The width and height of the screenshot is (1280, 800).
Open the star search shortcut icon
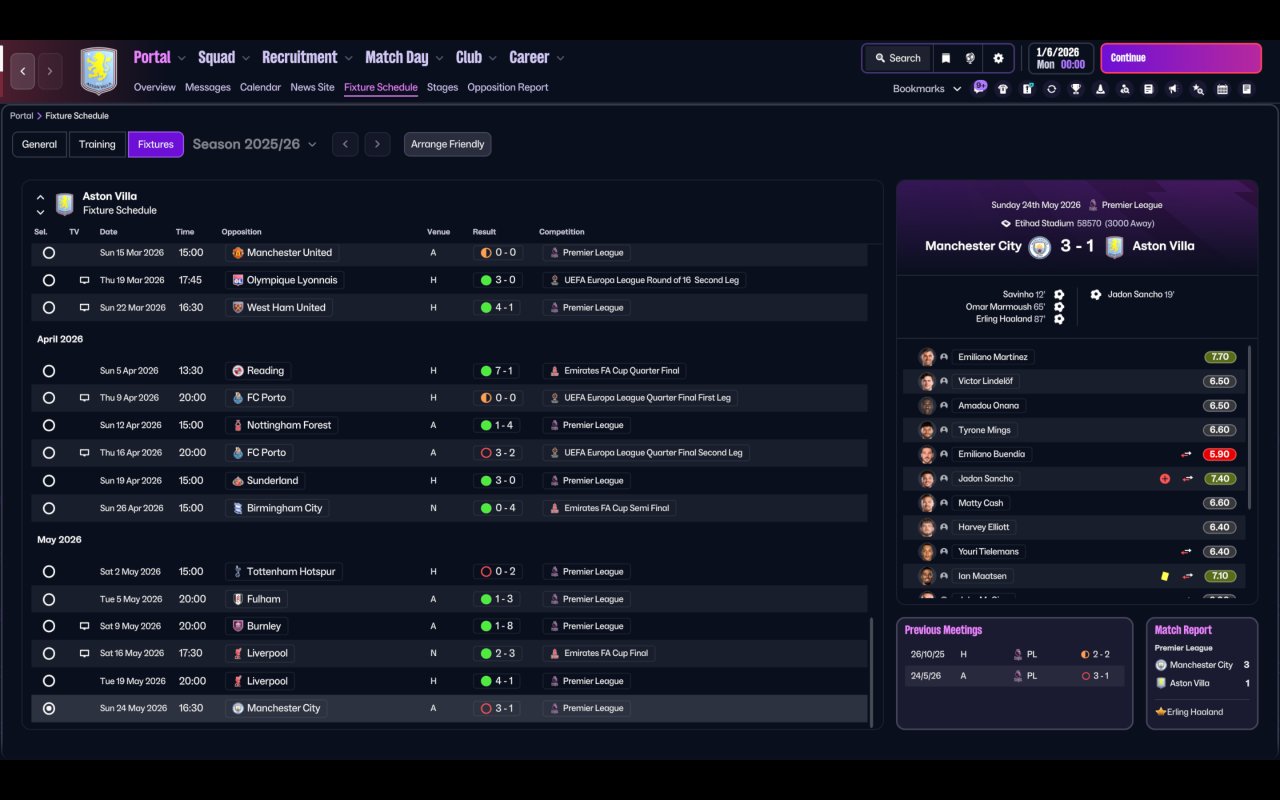click(1198, 89)
